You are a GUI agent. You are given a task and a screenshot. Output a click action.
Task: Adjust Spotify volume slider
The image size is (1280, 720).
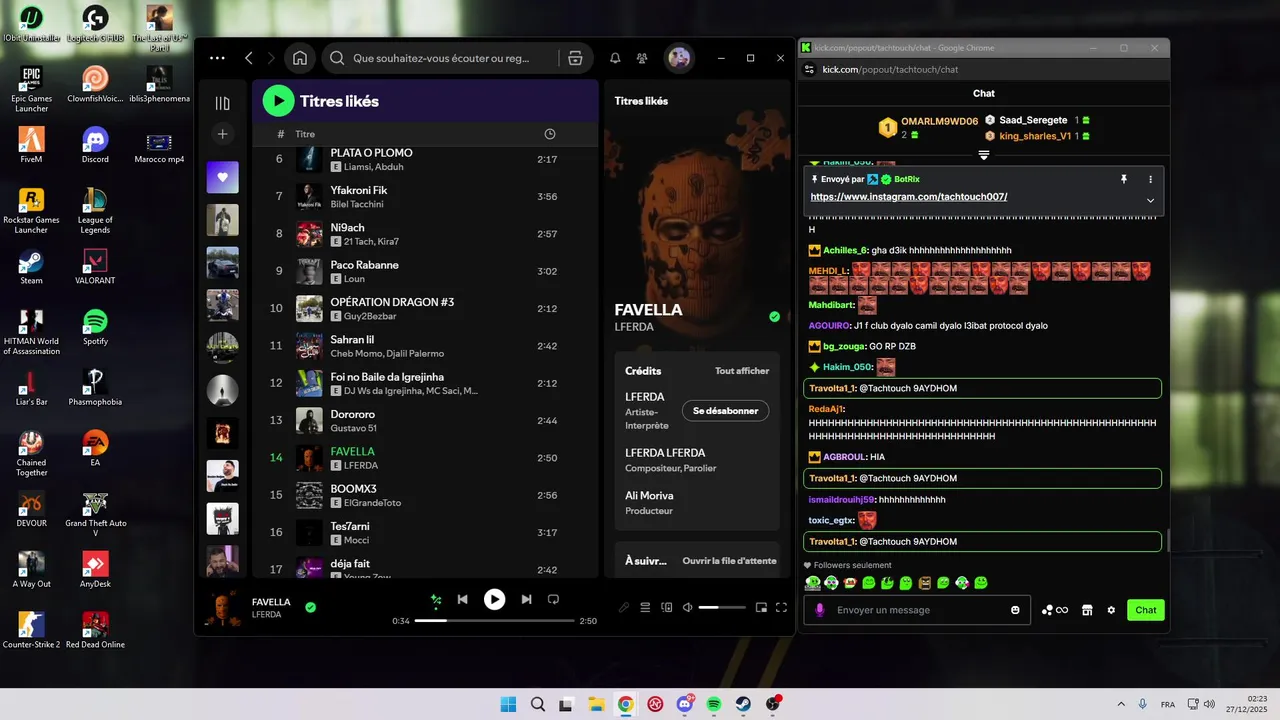point(722,607)
